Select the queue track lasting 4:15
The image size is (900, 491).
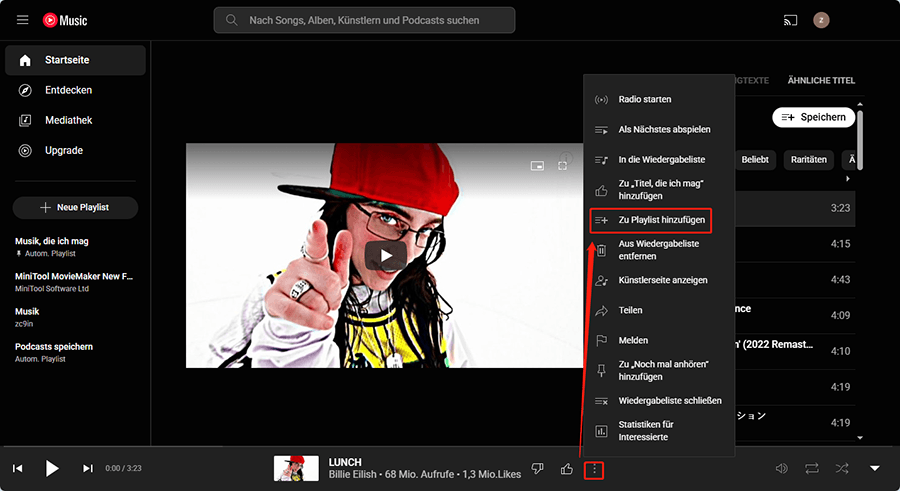coord(796,244)
